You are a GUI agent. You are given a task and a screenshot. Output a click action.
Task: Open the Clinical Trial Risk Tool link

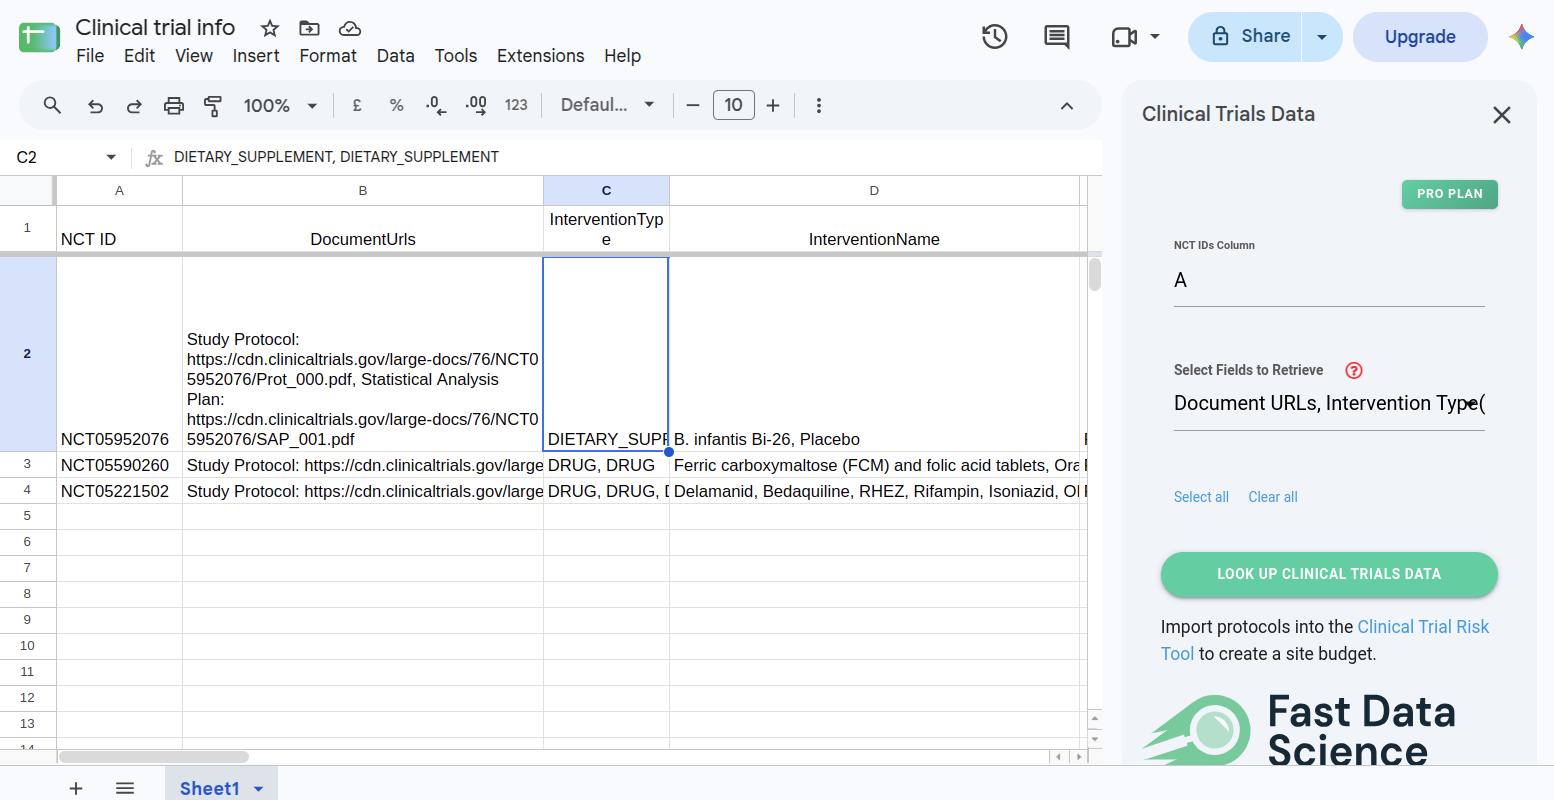click(1325, 640)
